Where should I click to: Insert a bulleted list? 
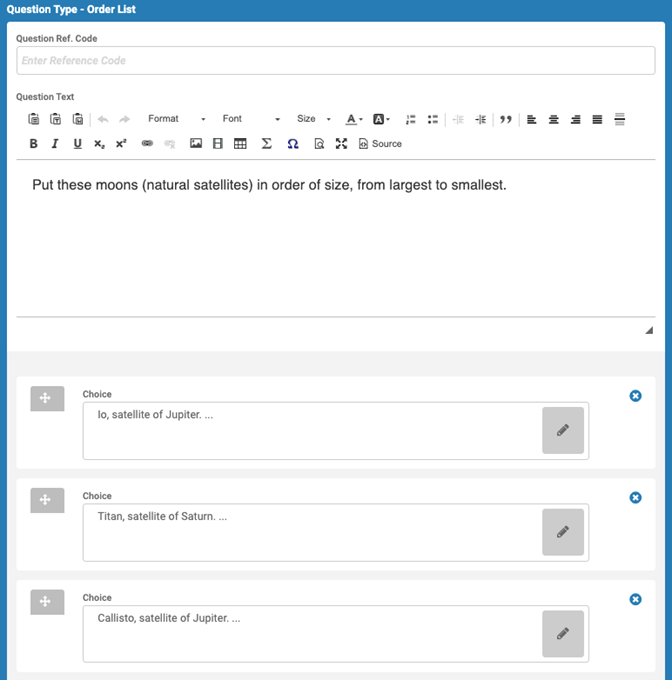(x=433, y=119)
